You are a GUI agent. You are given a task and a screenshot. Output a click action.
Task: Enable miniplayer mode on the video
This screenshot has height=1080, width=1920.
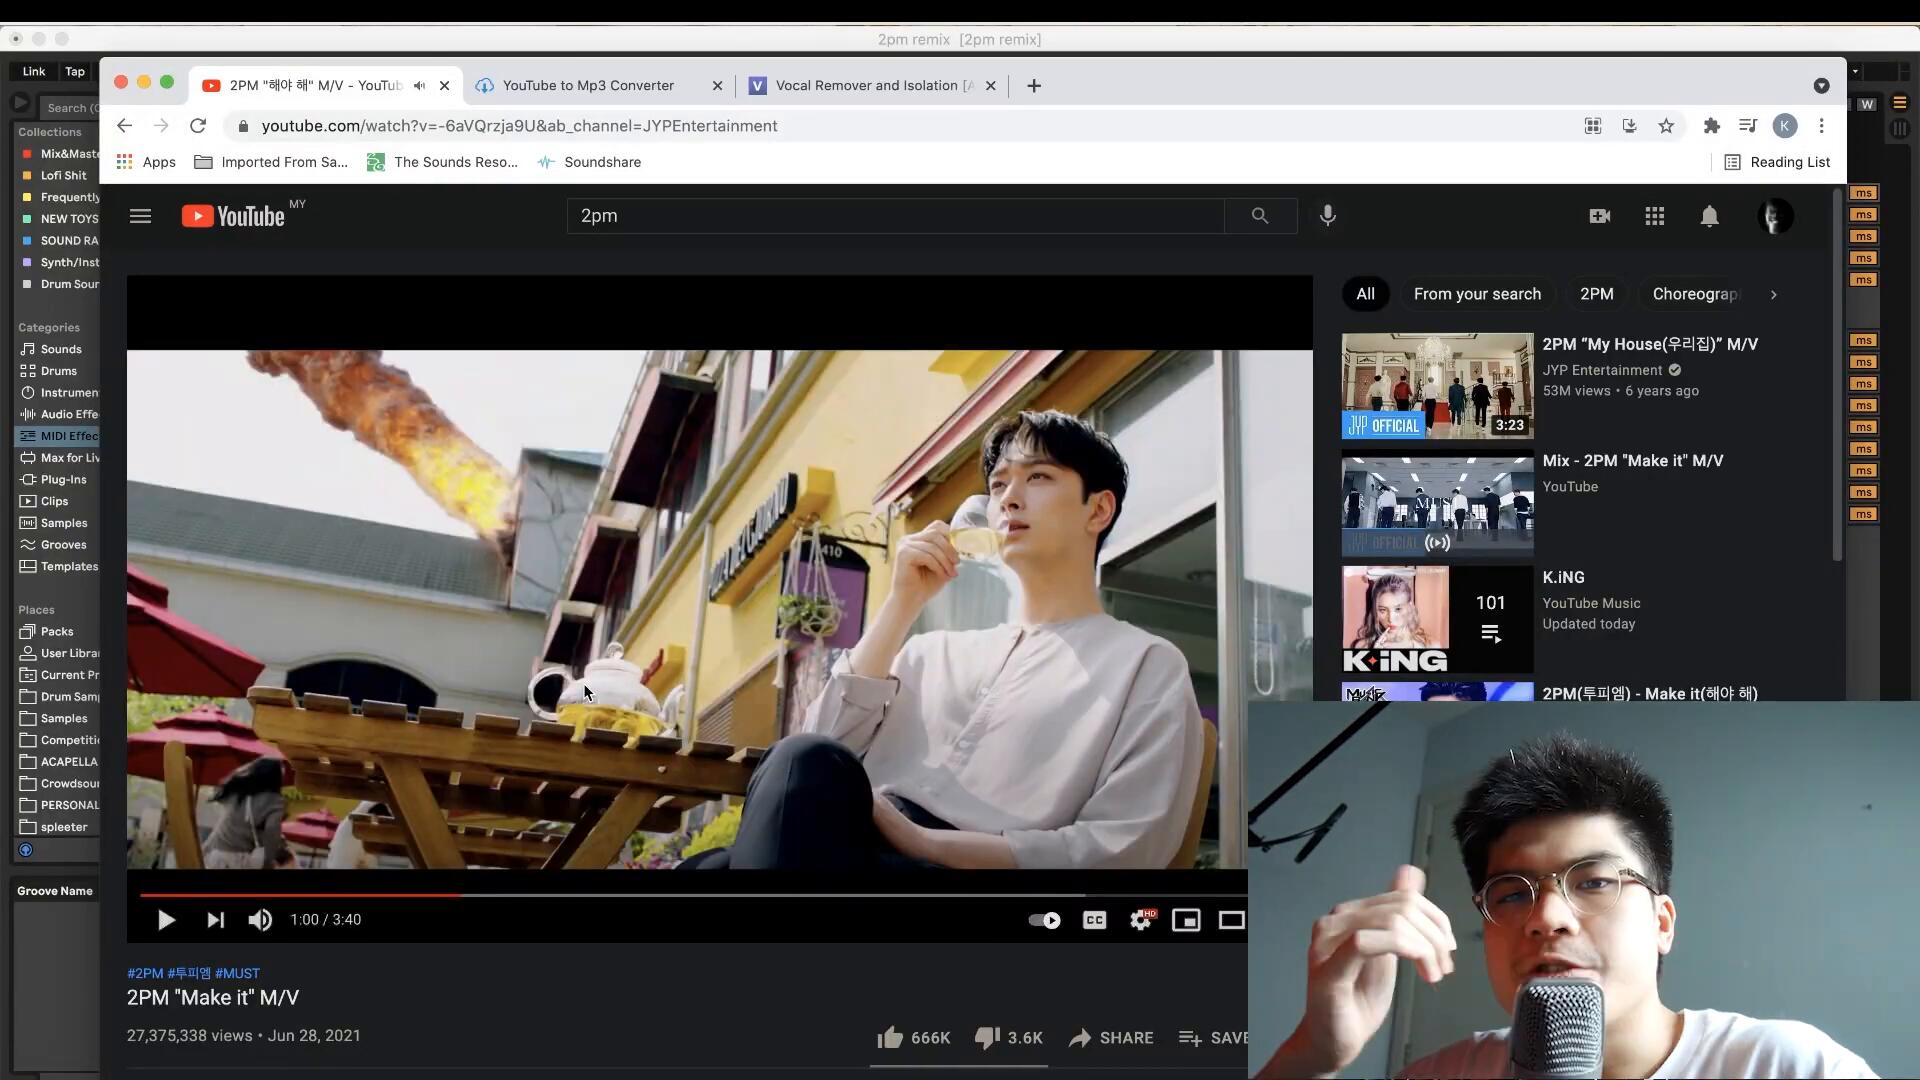(1186, 920)
